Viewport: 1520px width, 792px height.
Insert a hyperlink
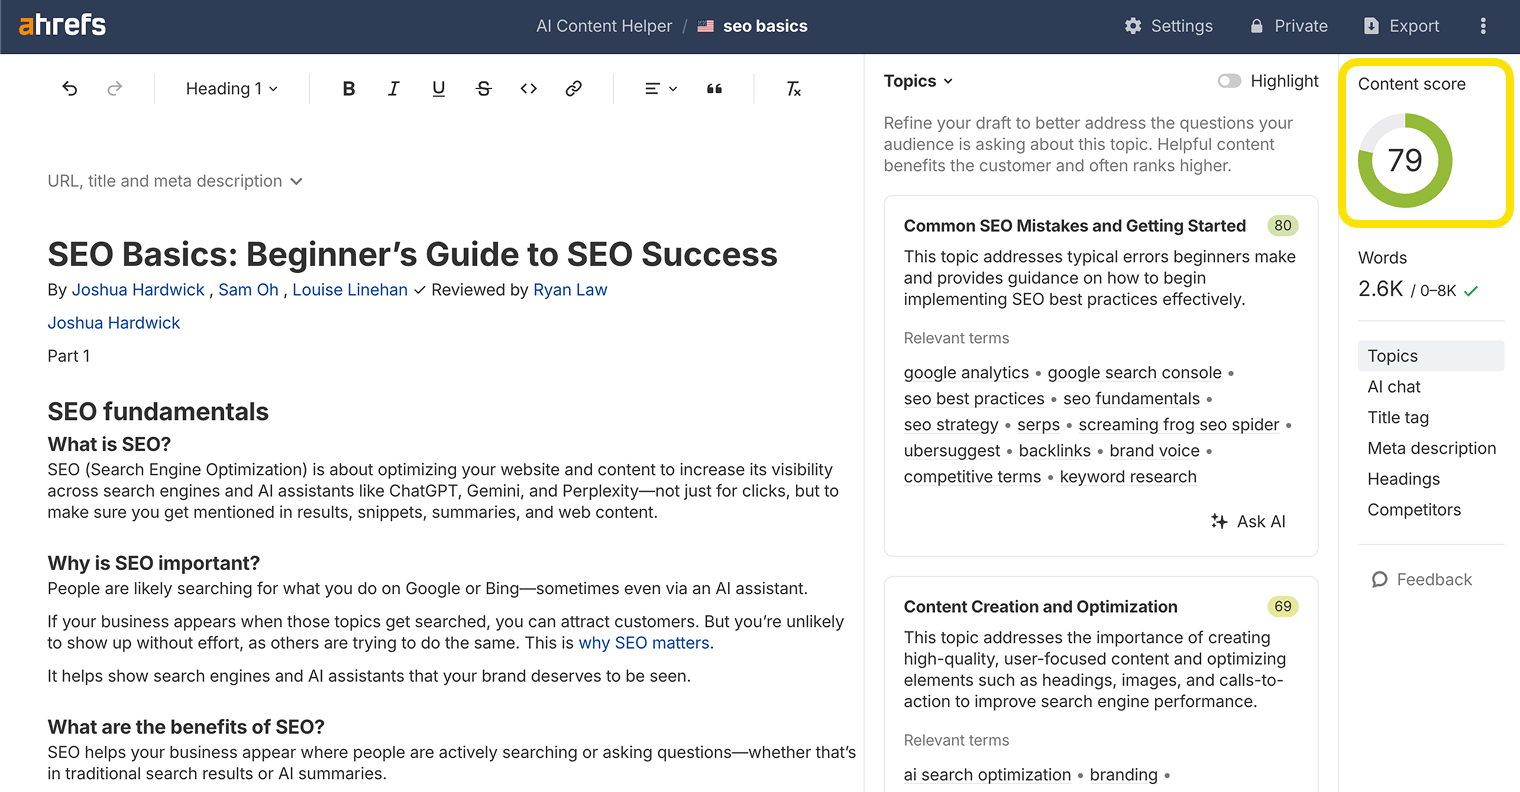(x=573, y=88)
